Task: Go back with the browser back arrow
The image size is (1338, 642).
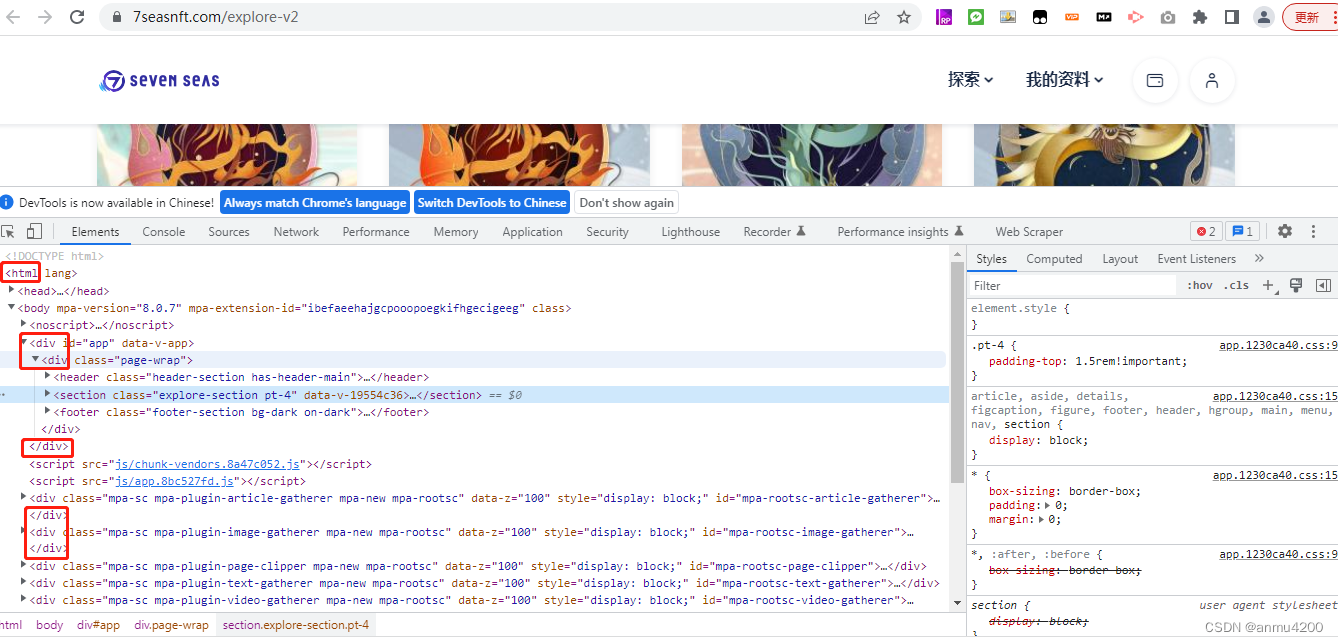Action: (15, 17)
